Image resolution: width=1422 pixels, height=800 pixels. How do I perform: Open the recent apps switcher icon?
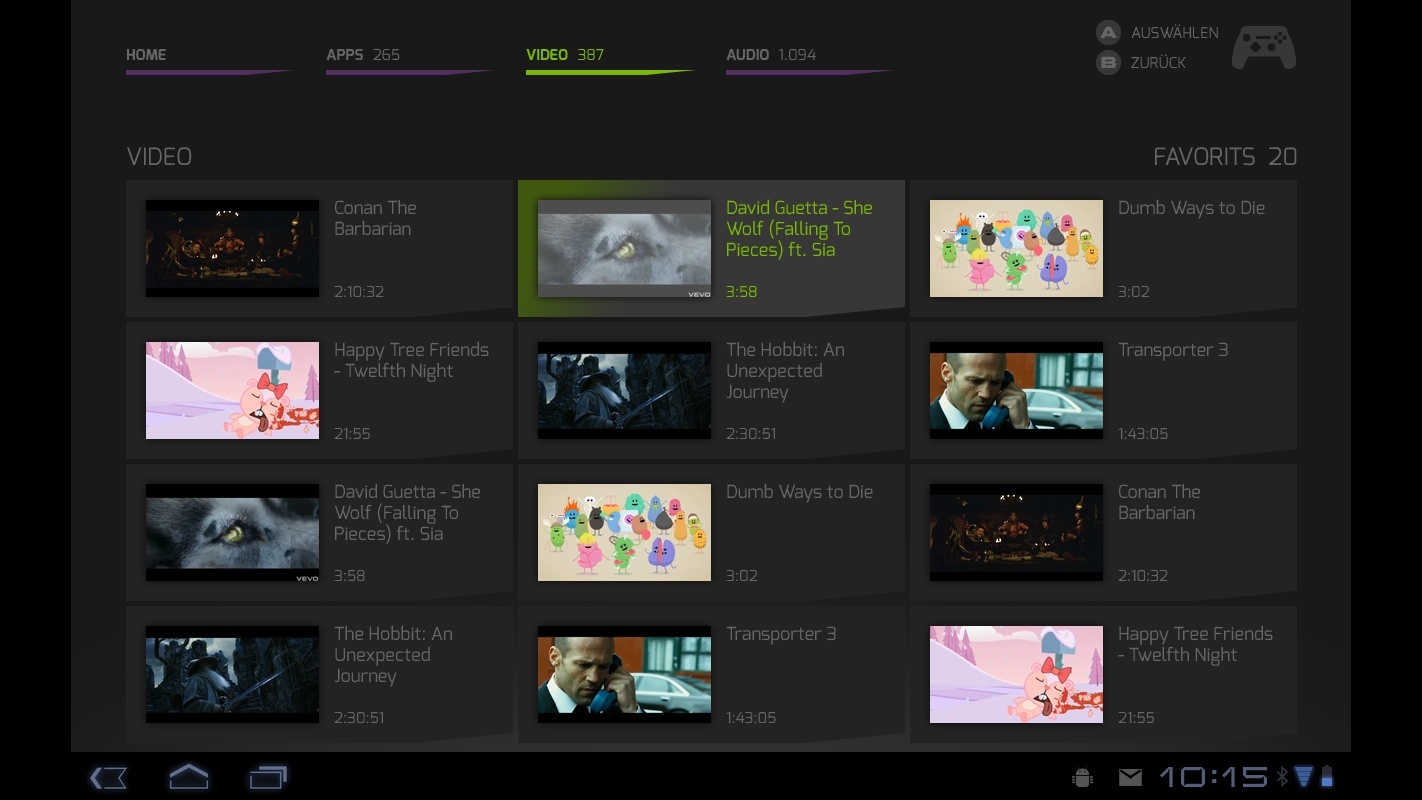268,777
